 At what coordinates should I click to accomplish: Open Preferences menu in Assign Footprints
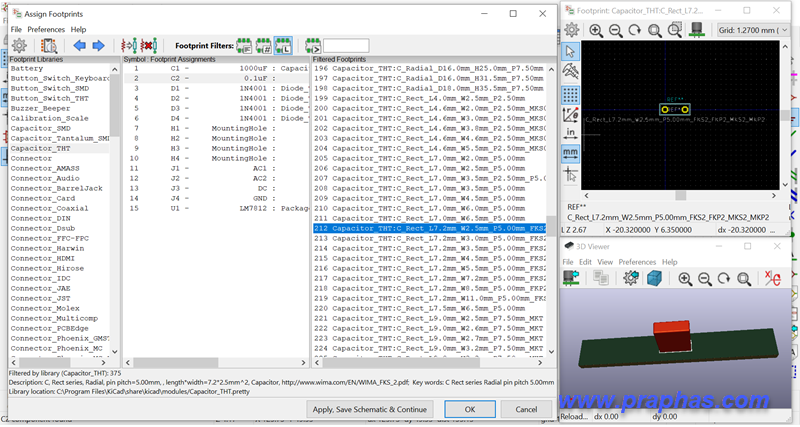[x=46, y=30]
